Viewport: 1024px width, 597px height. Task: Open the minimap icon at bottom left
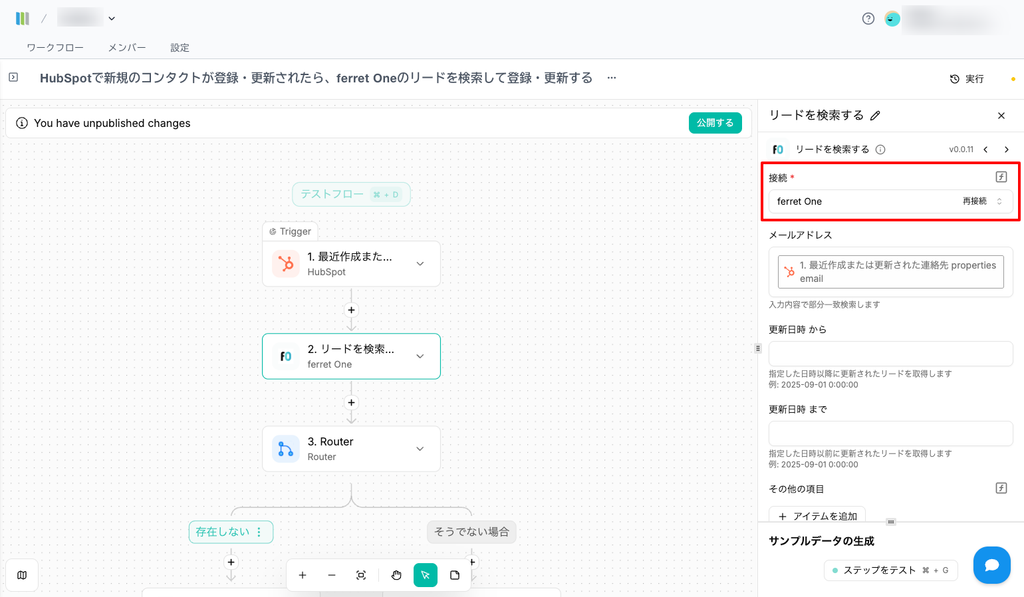click(x=22, y=575)
